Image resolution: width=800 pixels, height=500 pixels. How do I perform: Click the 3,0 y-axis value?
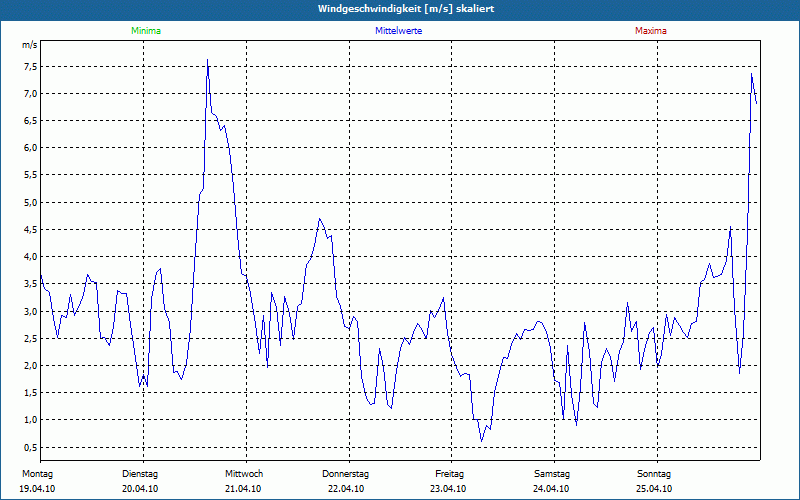tap(30, 311)
